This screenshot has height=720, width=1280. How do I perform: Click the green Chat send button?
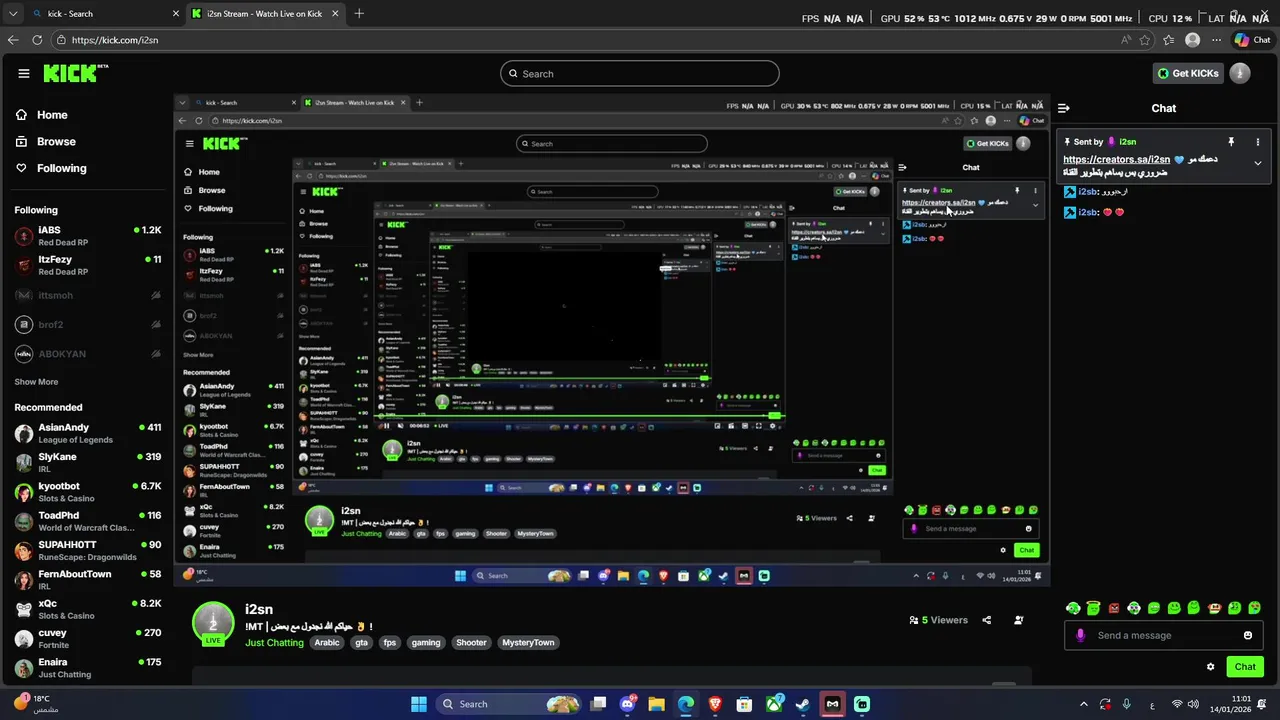(x=1245, y=667)
